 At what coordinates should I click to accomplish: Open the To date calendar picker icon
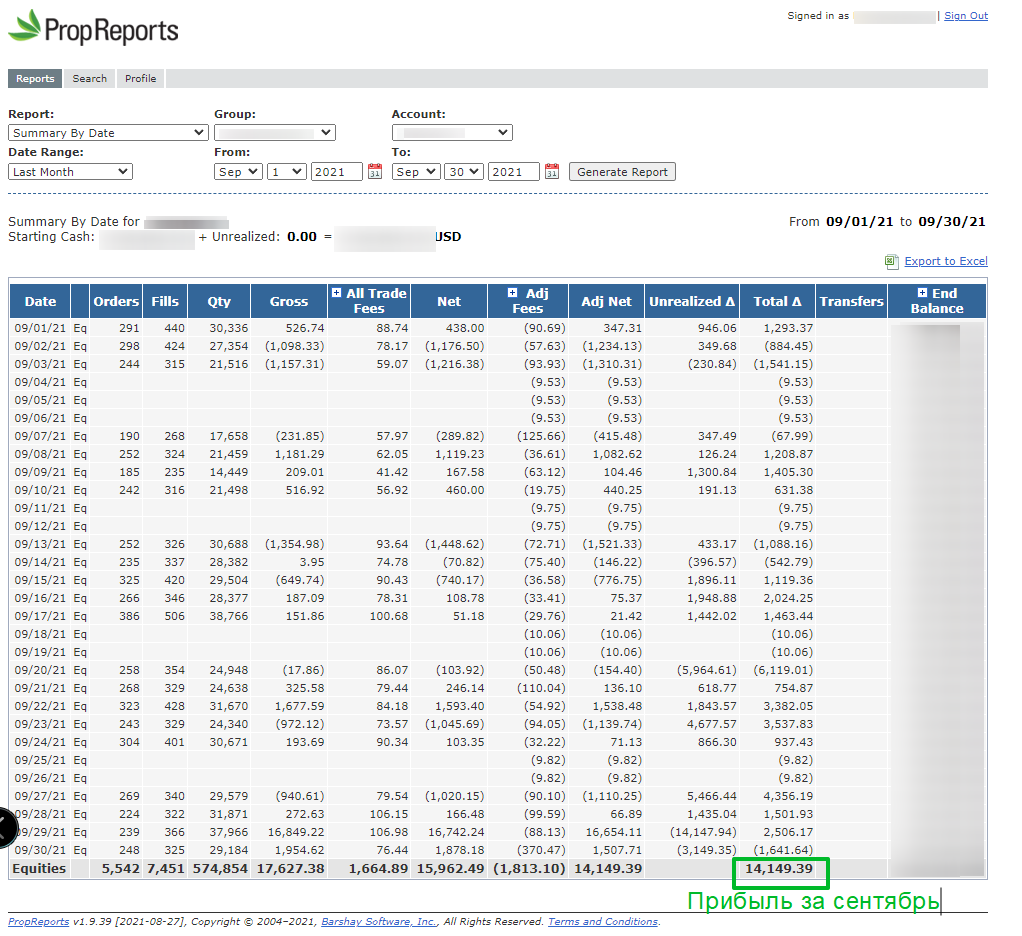point(552,172)
